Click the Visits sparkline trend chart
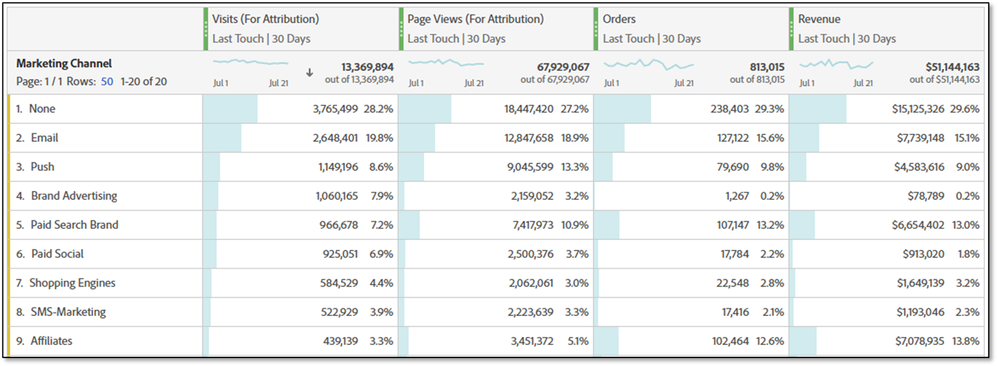This screenshot has height=366, width=998. [251, 62]
